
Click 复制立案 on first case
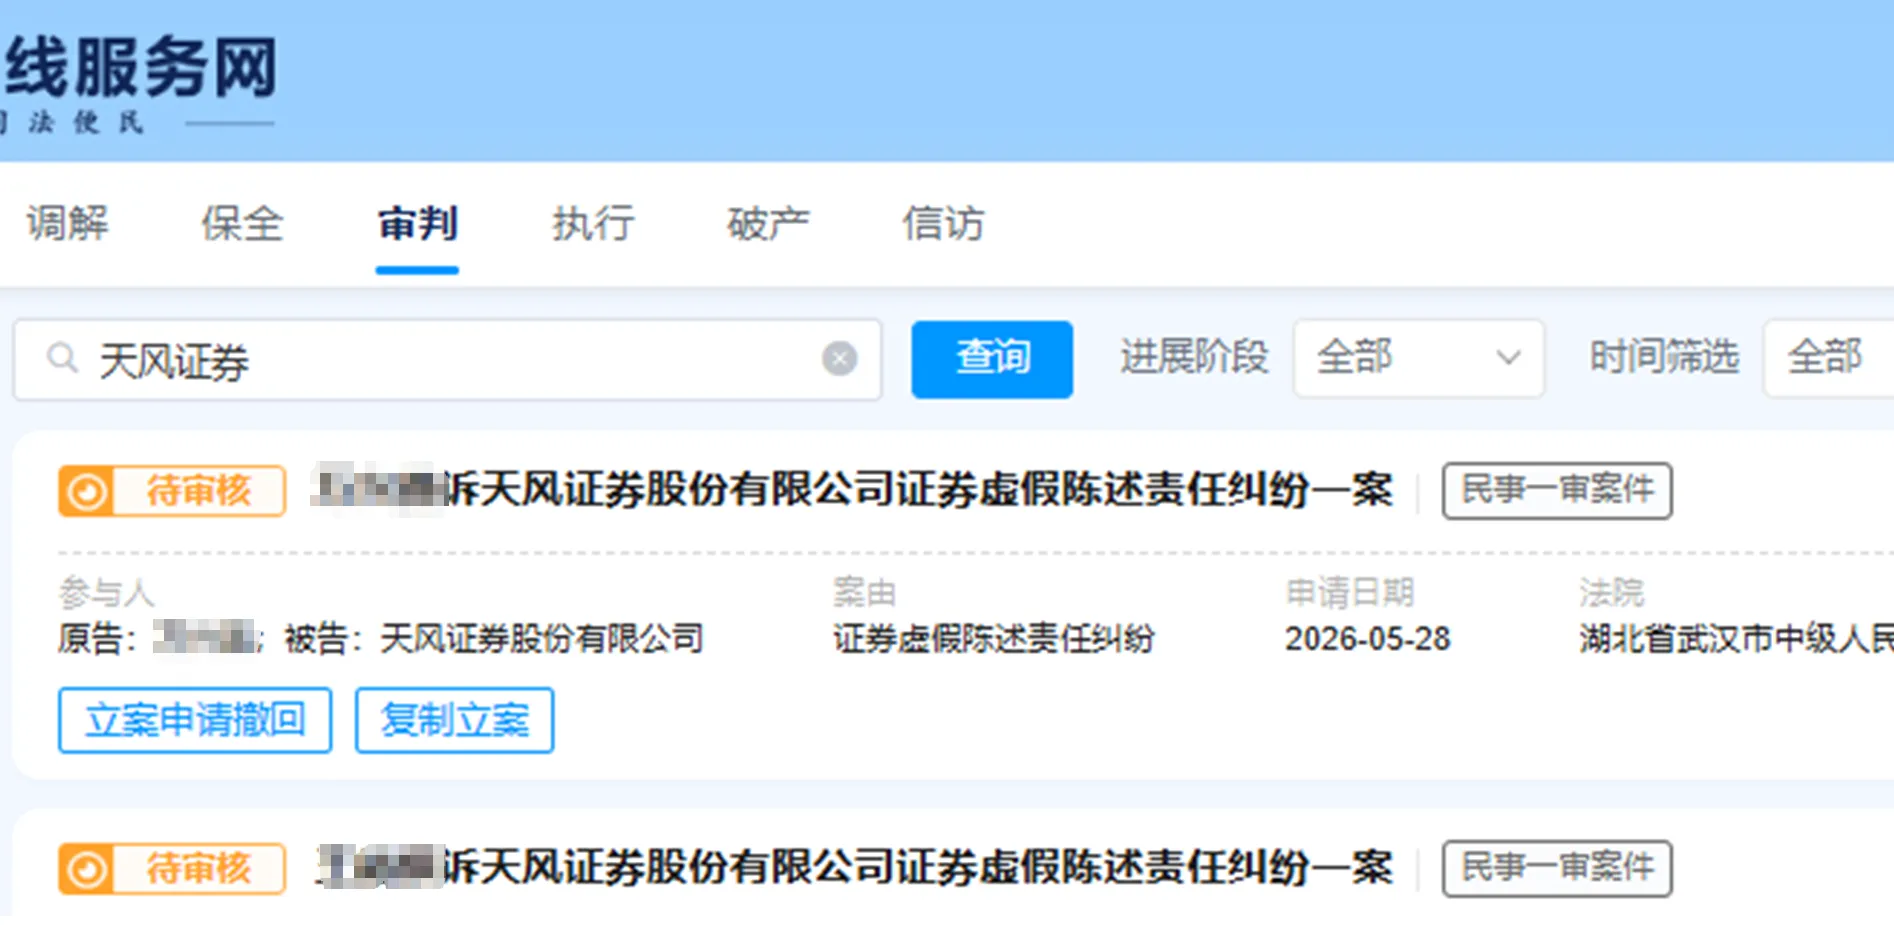click(x=455, y=720)
